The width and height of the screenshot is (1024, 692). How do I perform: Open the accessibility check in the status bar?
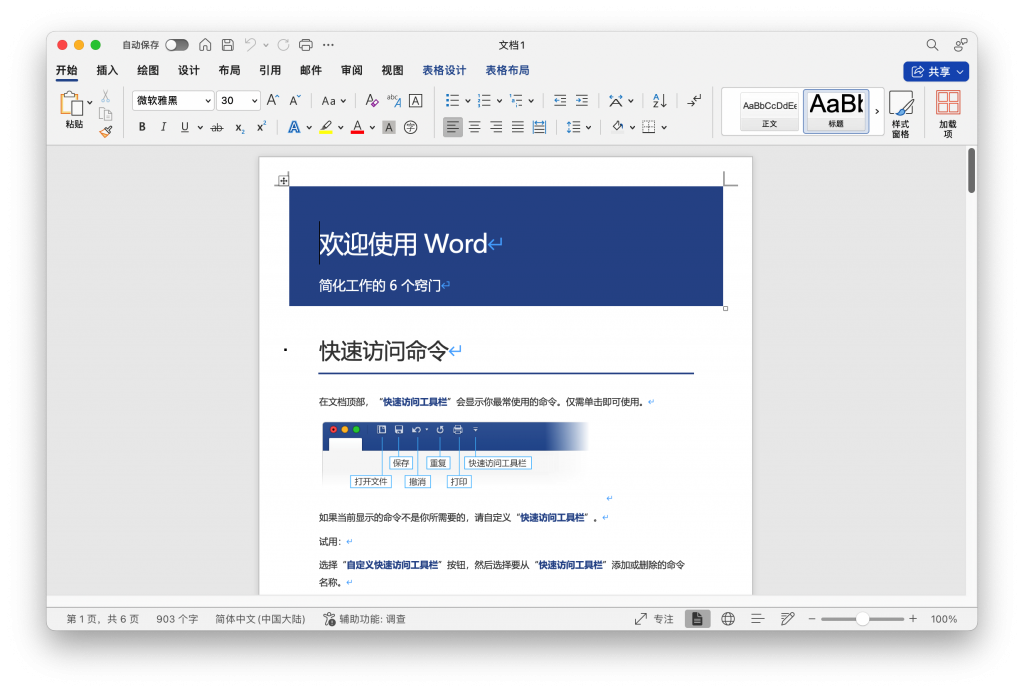pos(364,619)
